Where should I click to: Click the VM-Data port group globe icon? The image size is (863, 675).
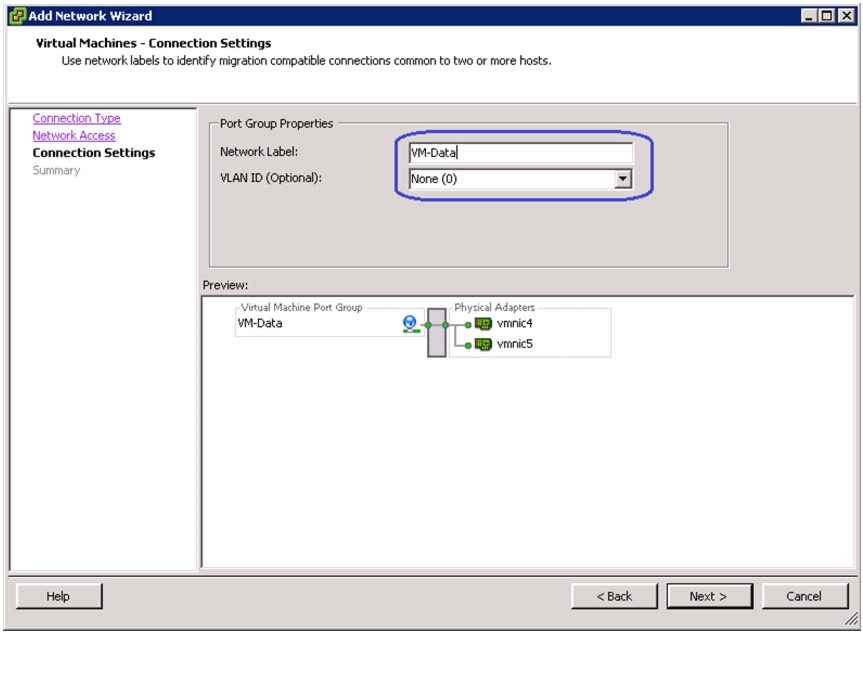click(409, 324)
